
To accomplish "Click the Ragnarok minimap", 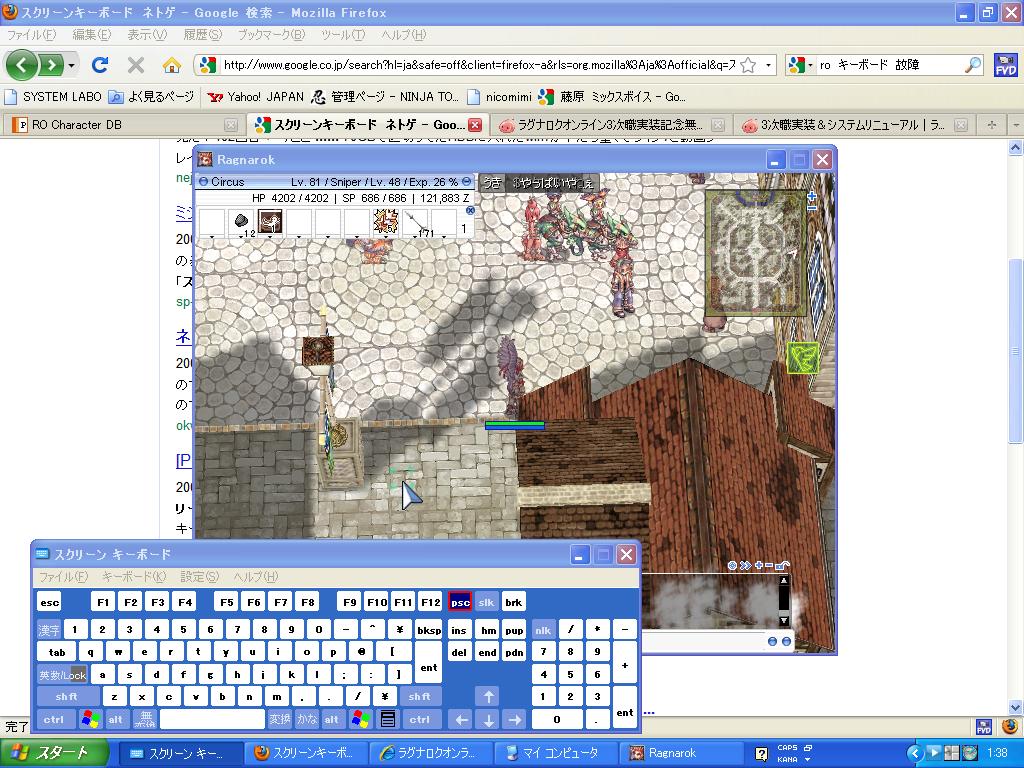I will [x=756, y=252].
